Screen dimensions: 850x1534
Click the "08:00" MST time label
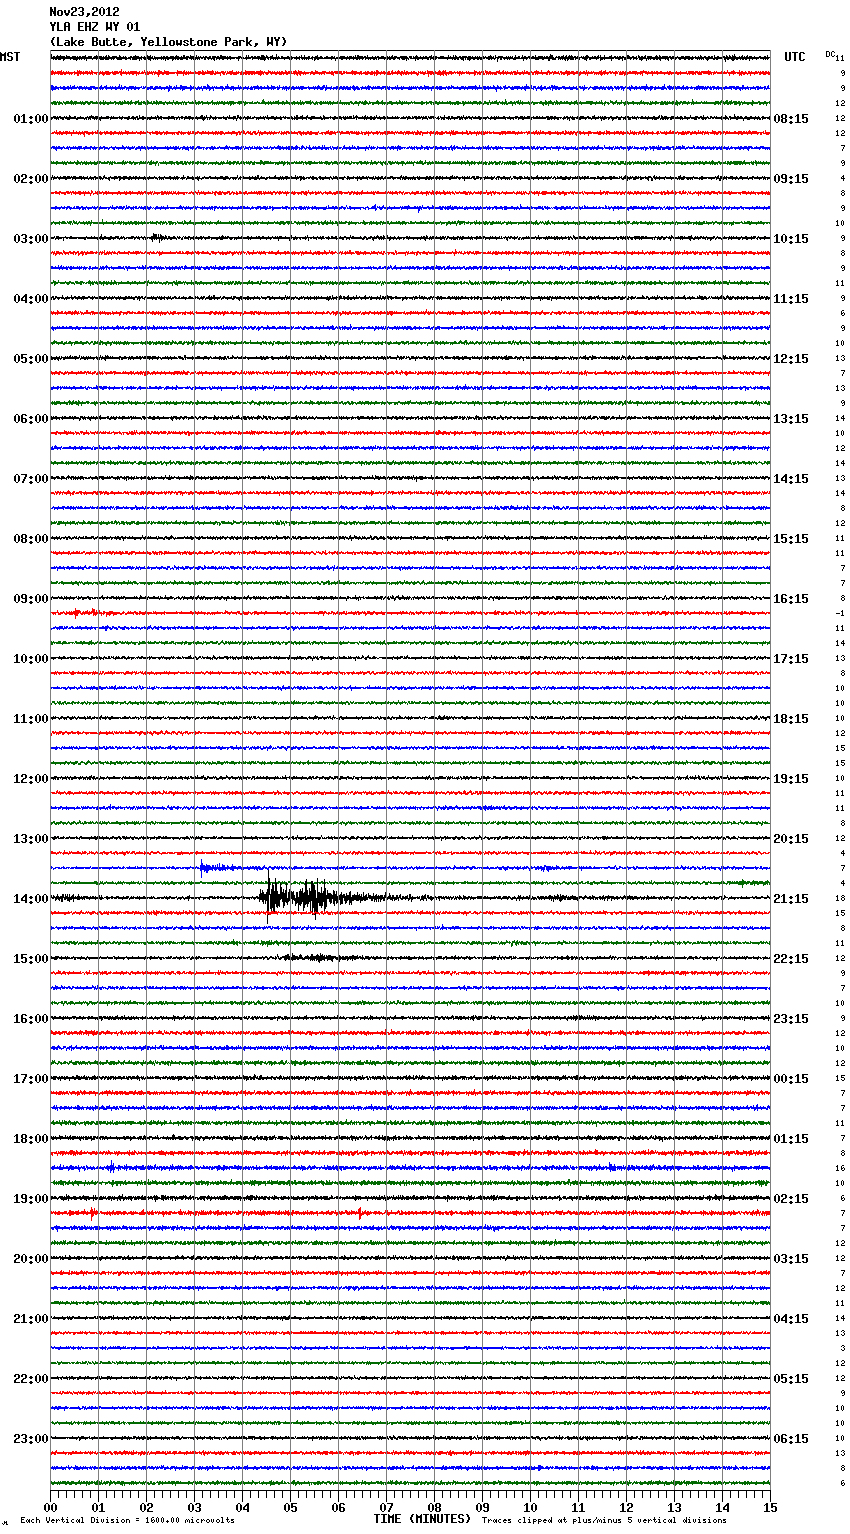coord(30,539)
